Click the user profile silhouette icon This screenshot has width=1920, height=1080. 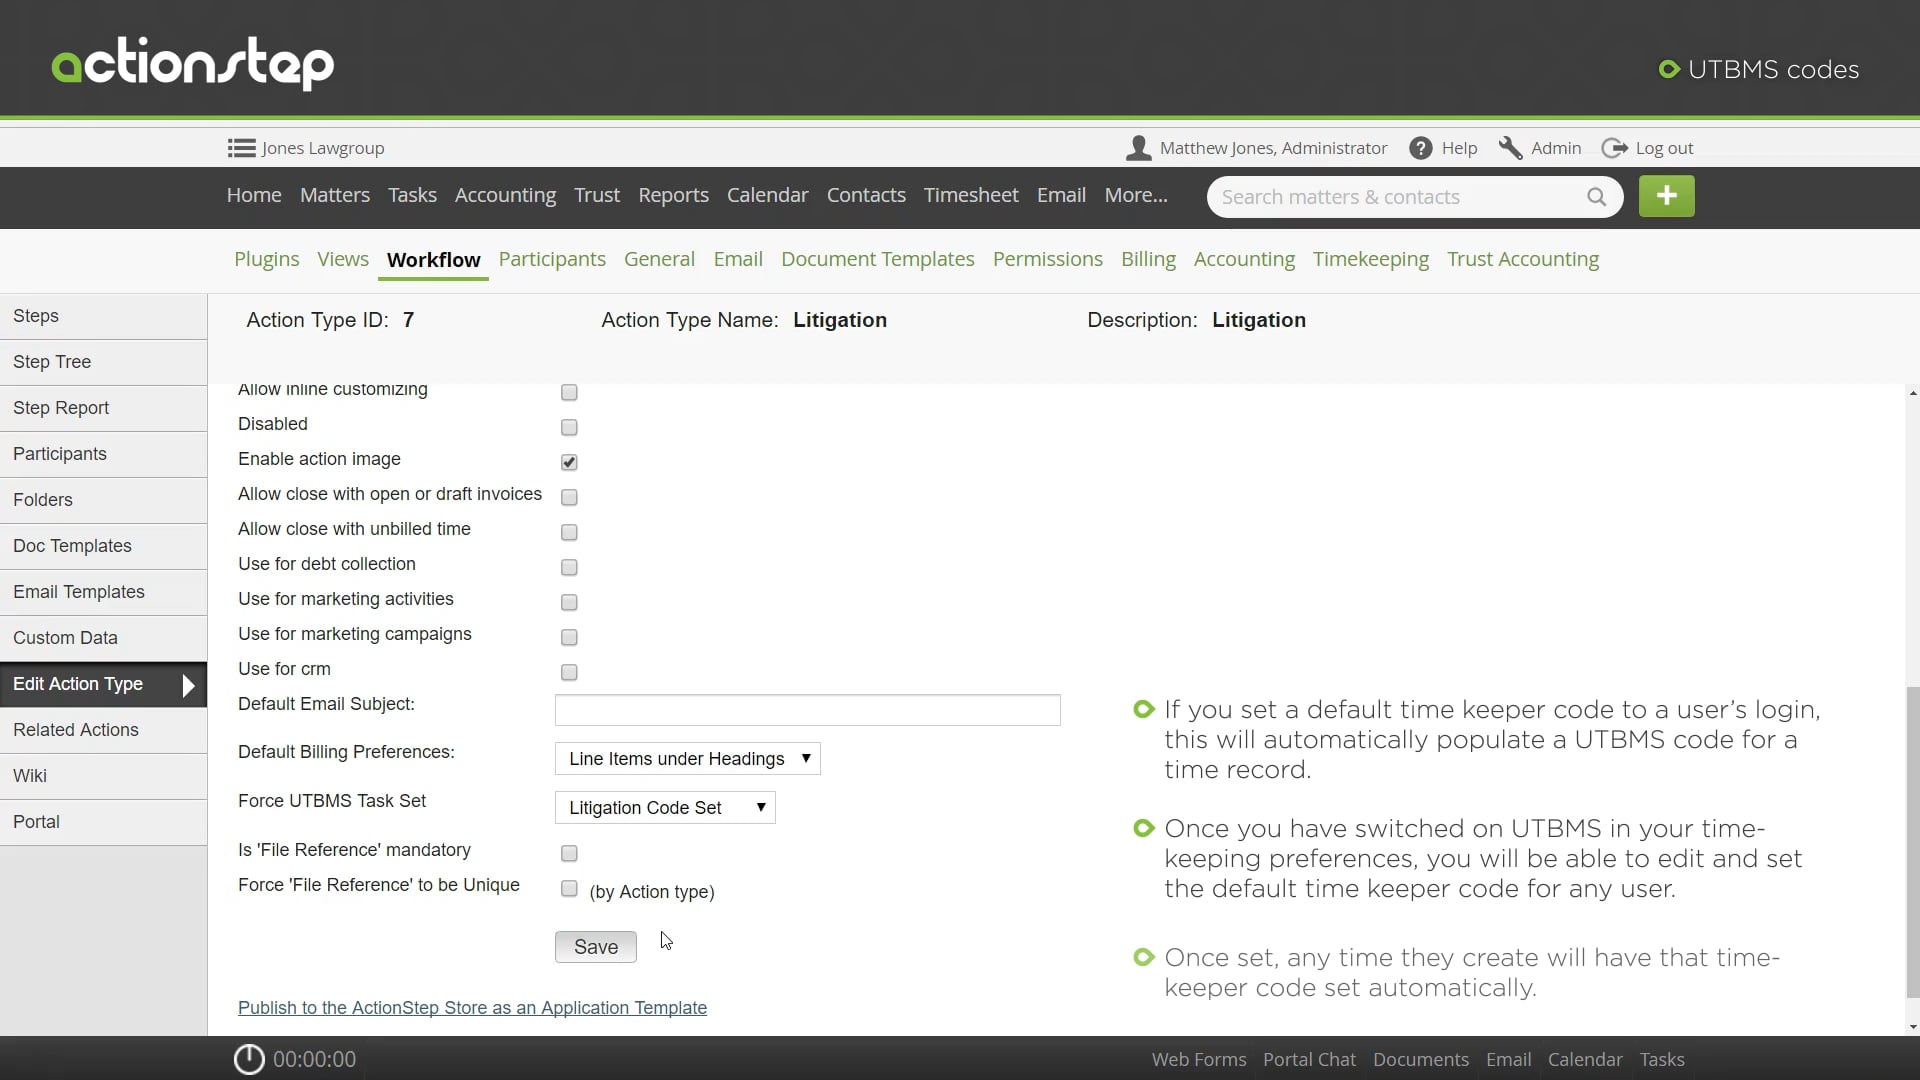[1138, 148]
